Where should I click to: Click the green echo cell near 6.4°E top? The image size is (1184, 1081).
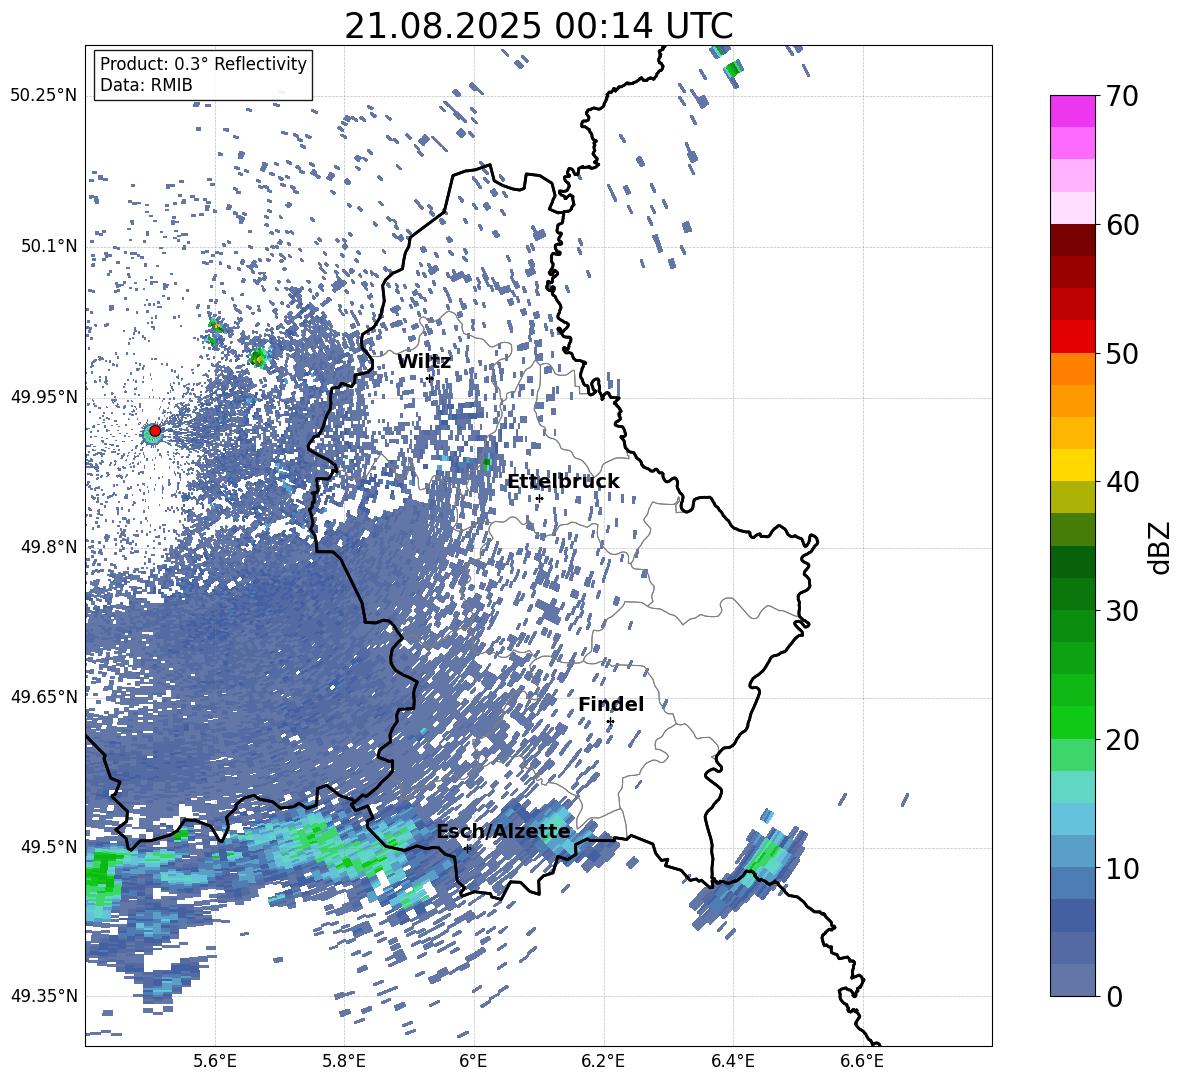pyautogui.click(x=733, y=69)
